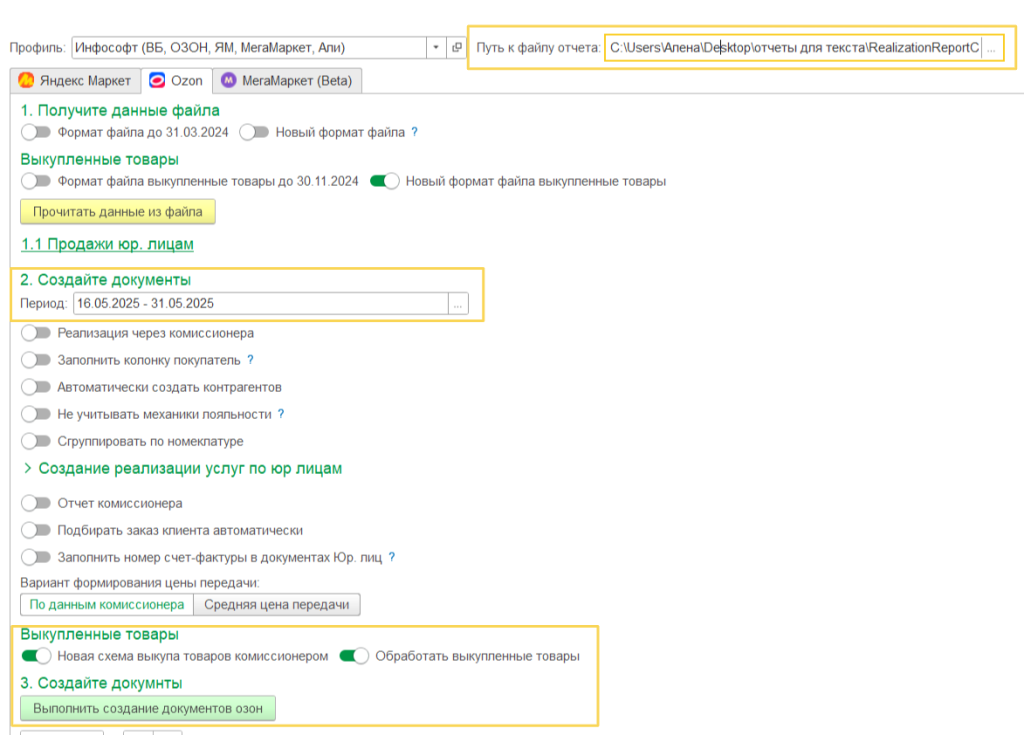The height and width of the screenshot is (735, 1024).
Task: Click help icon after Заполнить номер счет-фактуры
Action: point(392,557)
